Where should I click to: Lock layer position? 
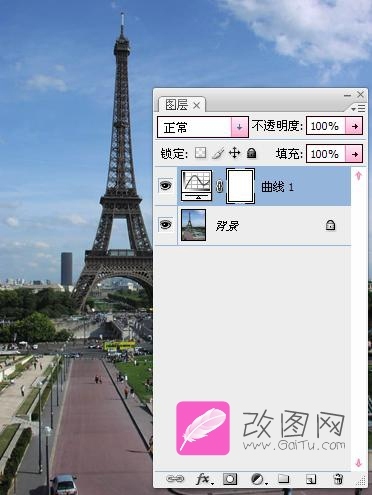pos(235,153)
